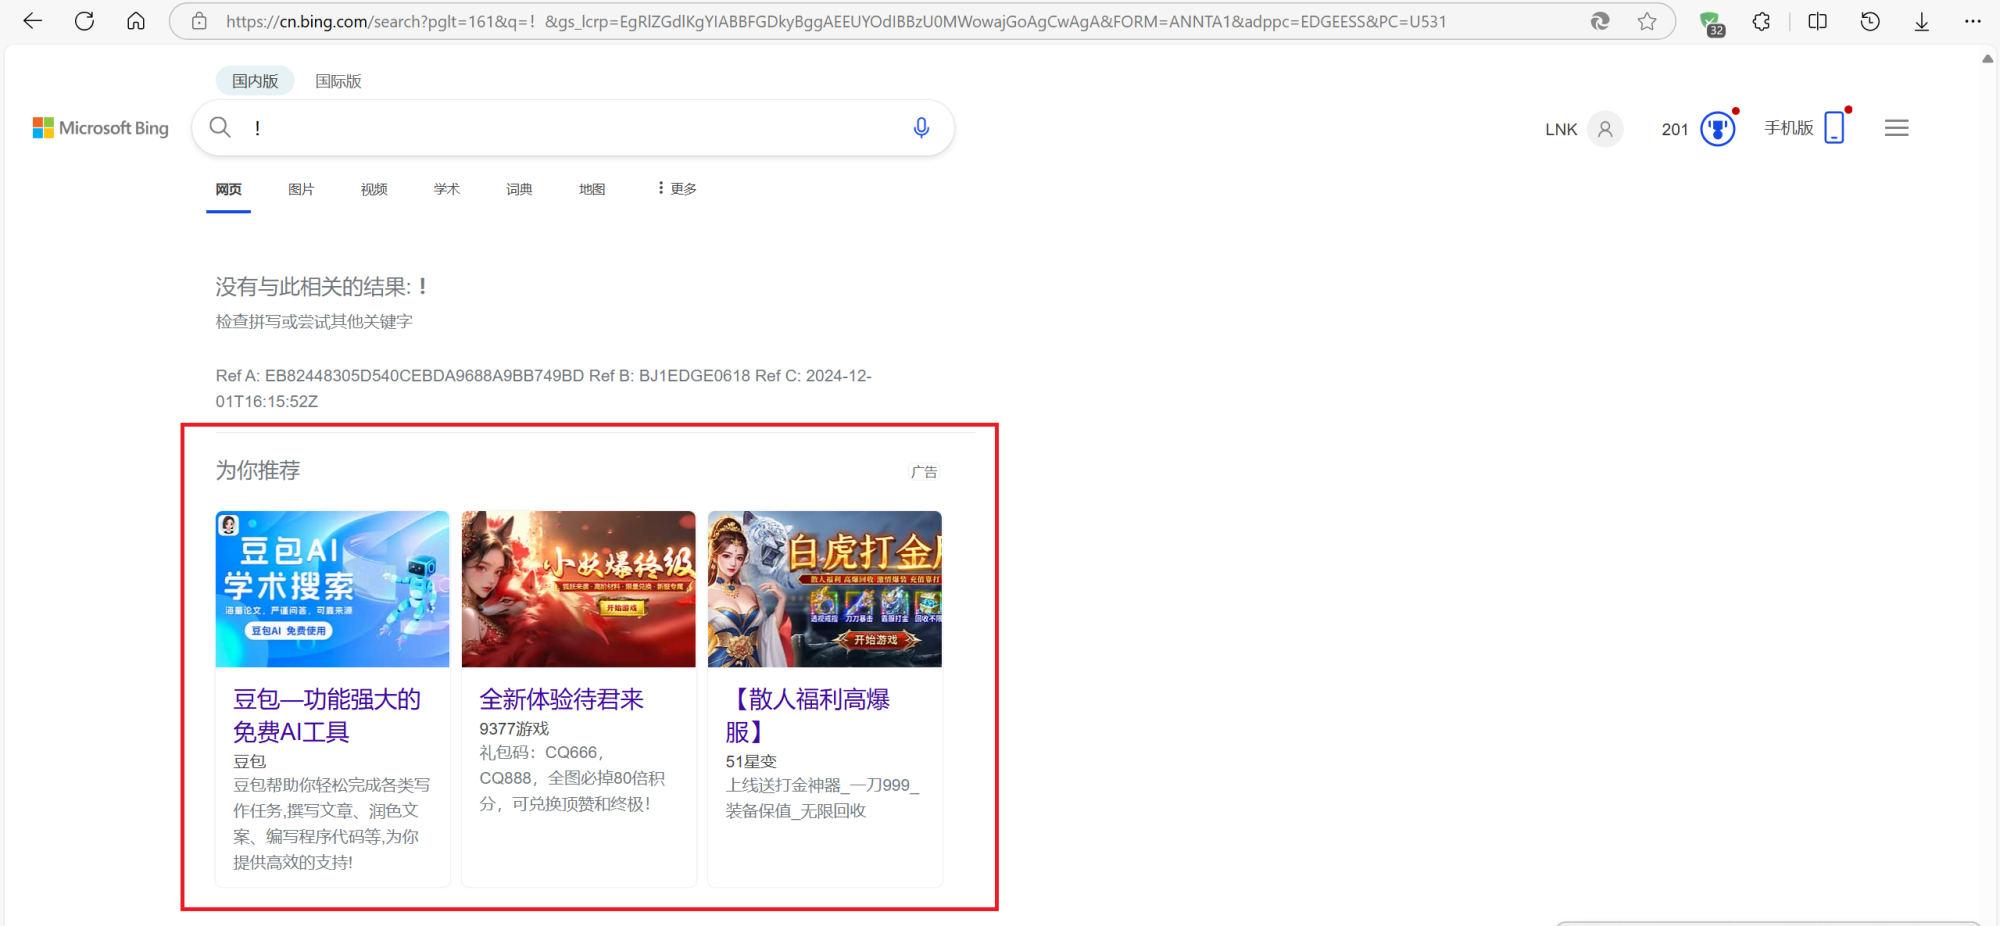Open 小妖爆终极 game ad image
This screenshot has height=926, width=2000.
pyautogui.click(x=578, y=589)
